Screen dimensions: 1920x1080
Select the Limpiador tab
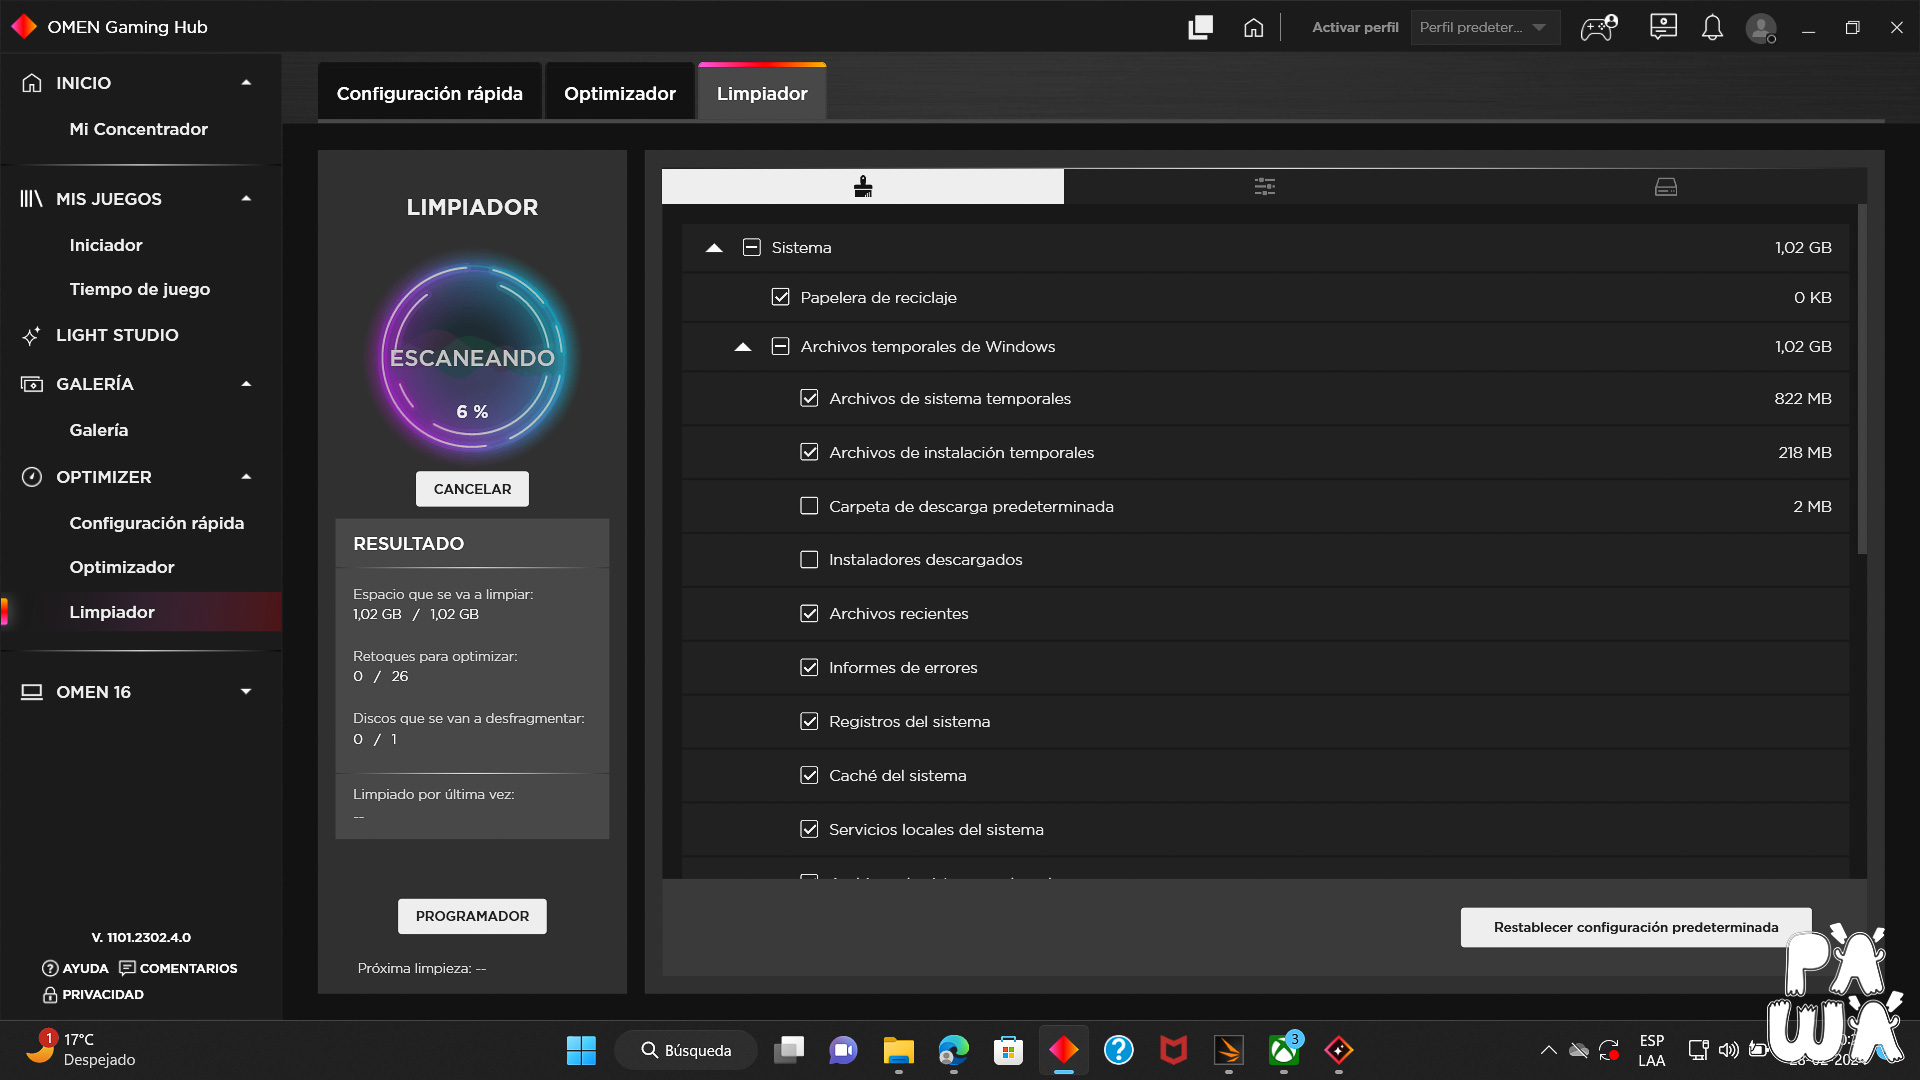coord(762,92)
